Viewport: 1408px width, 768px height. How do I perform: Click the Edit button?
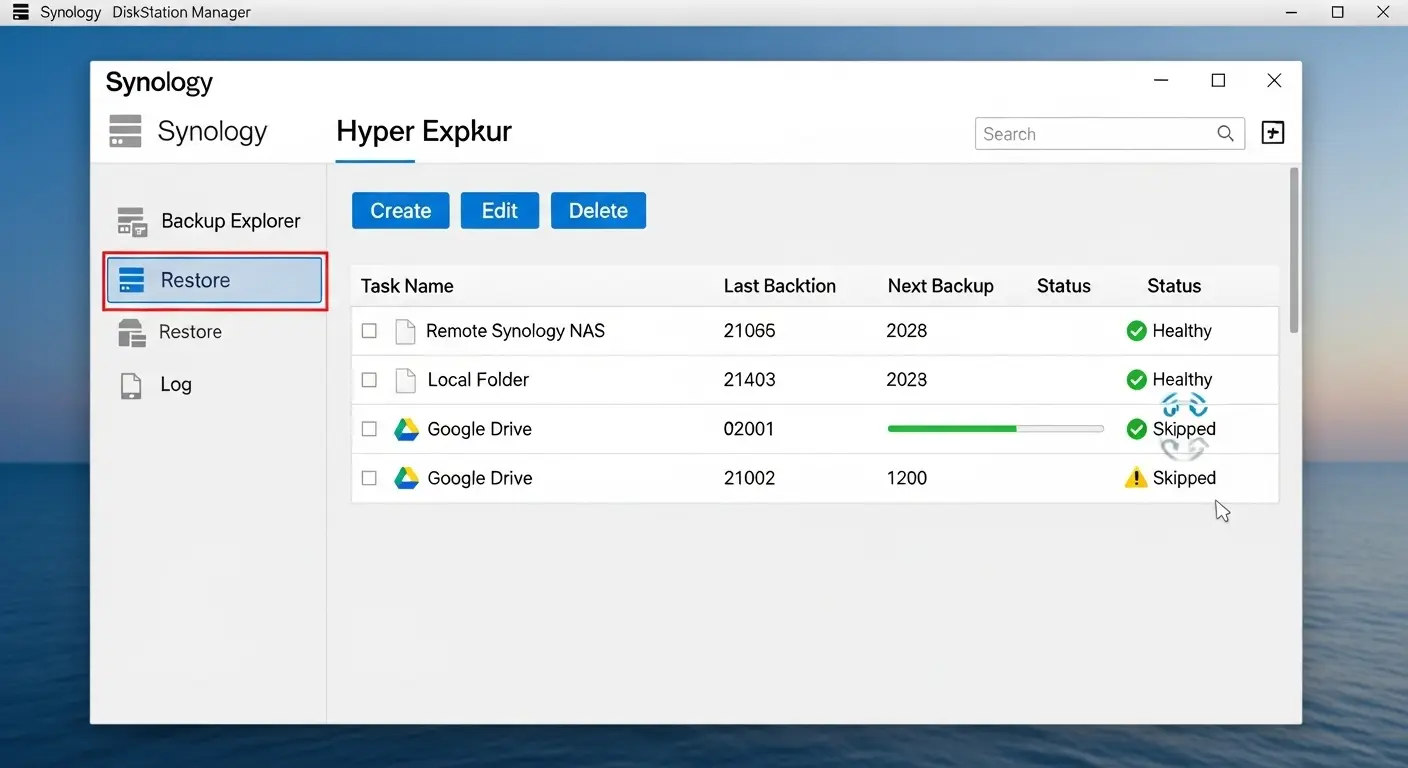[500, 211]
